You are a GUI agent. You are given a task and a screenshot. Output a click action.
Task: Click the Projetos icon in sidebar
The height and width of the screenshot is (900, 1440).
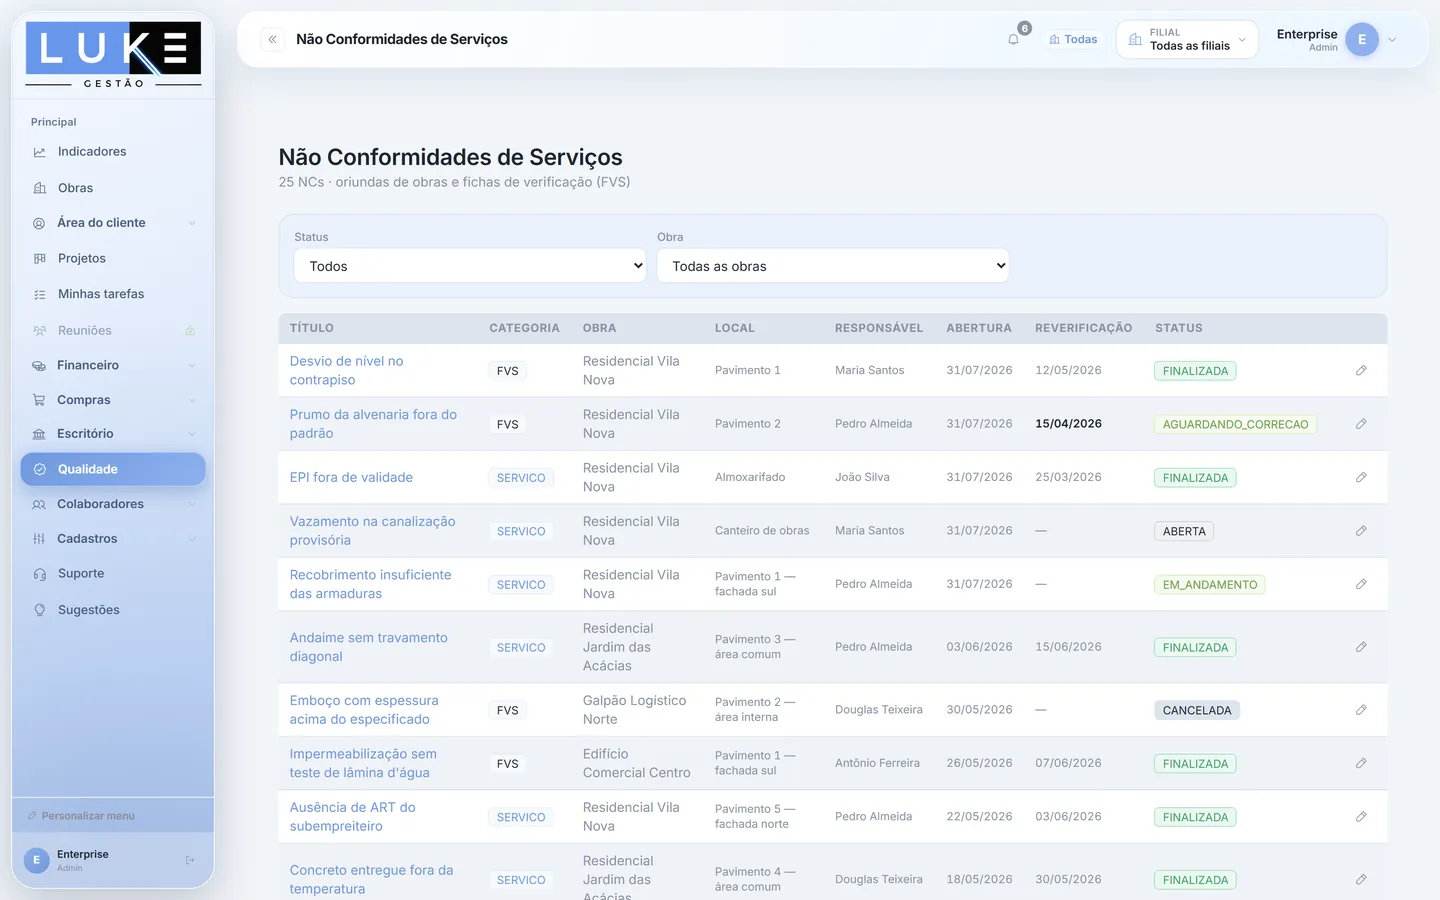pyautogui.click(x=40, y=258)
